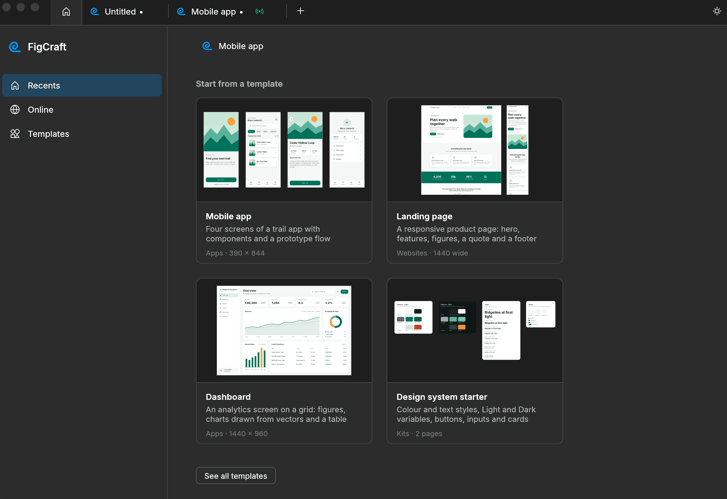The height and width of the screenshot is (499, 727).
Task: Click the Templates shapes icon
Action: coord(15,134)
